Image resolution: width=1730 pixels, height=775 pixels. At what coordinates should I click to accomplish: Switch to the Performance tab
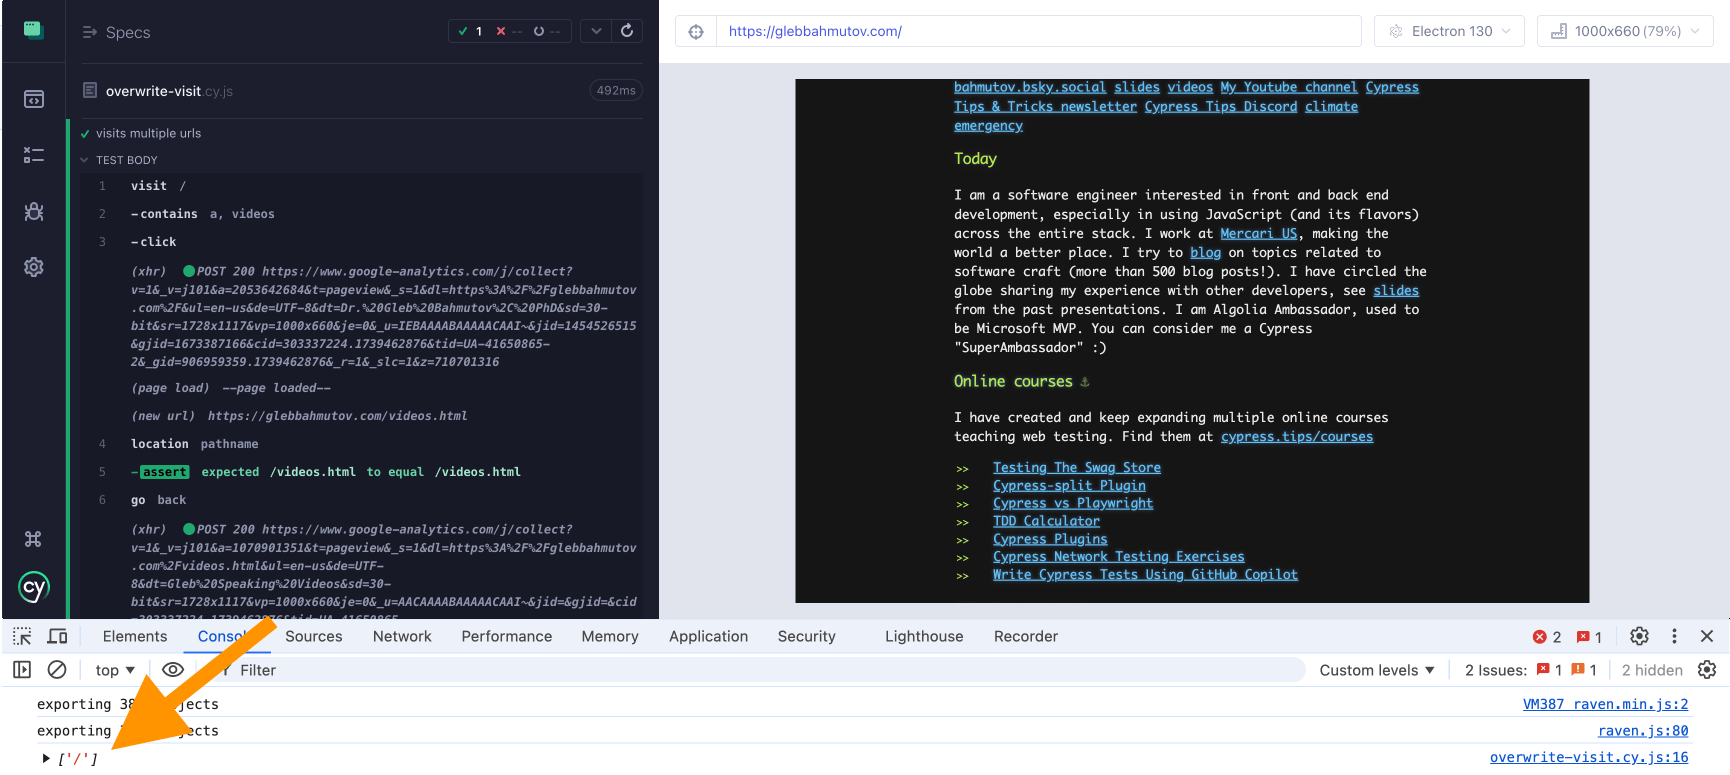[x=507, y=636]
